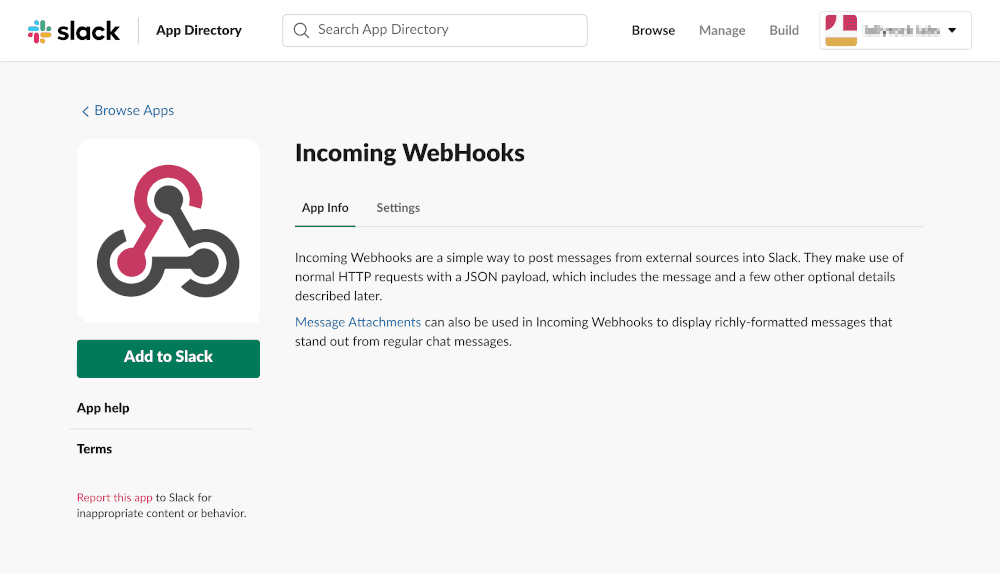The image size is (1000, 573).
Task: Open App help
Action: tap(103, 408)
